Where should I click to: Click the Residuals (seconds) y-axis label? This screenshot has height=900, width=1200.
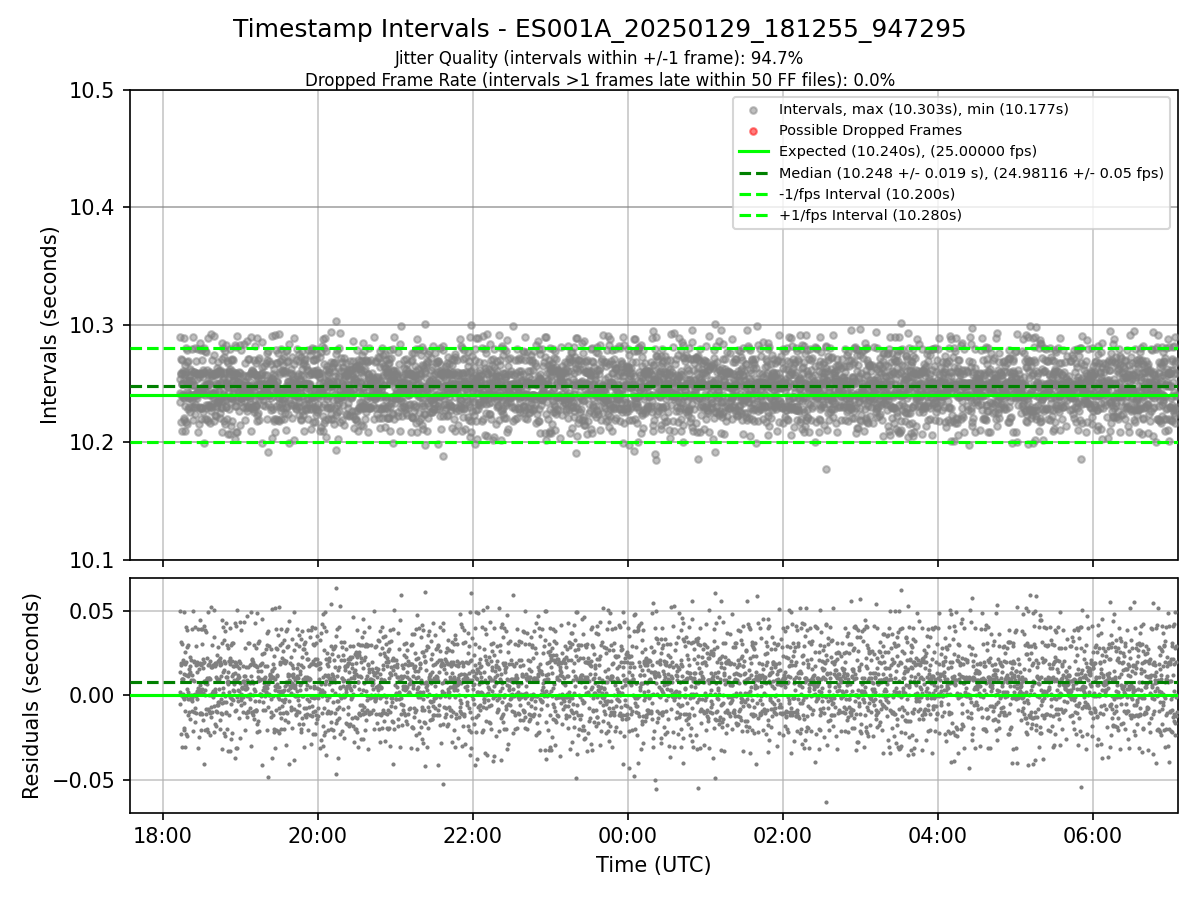click(31, 696)
